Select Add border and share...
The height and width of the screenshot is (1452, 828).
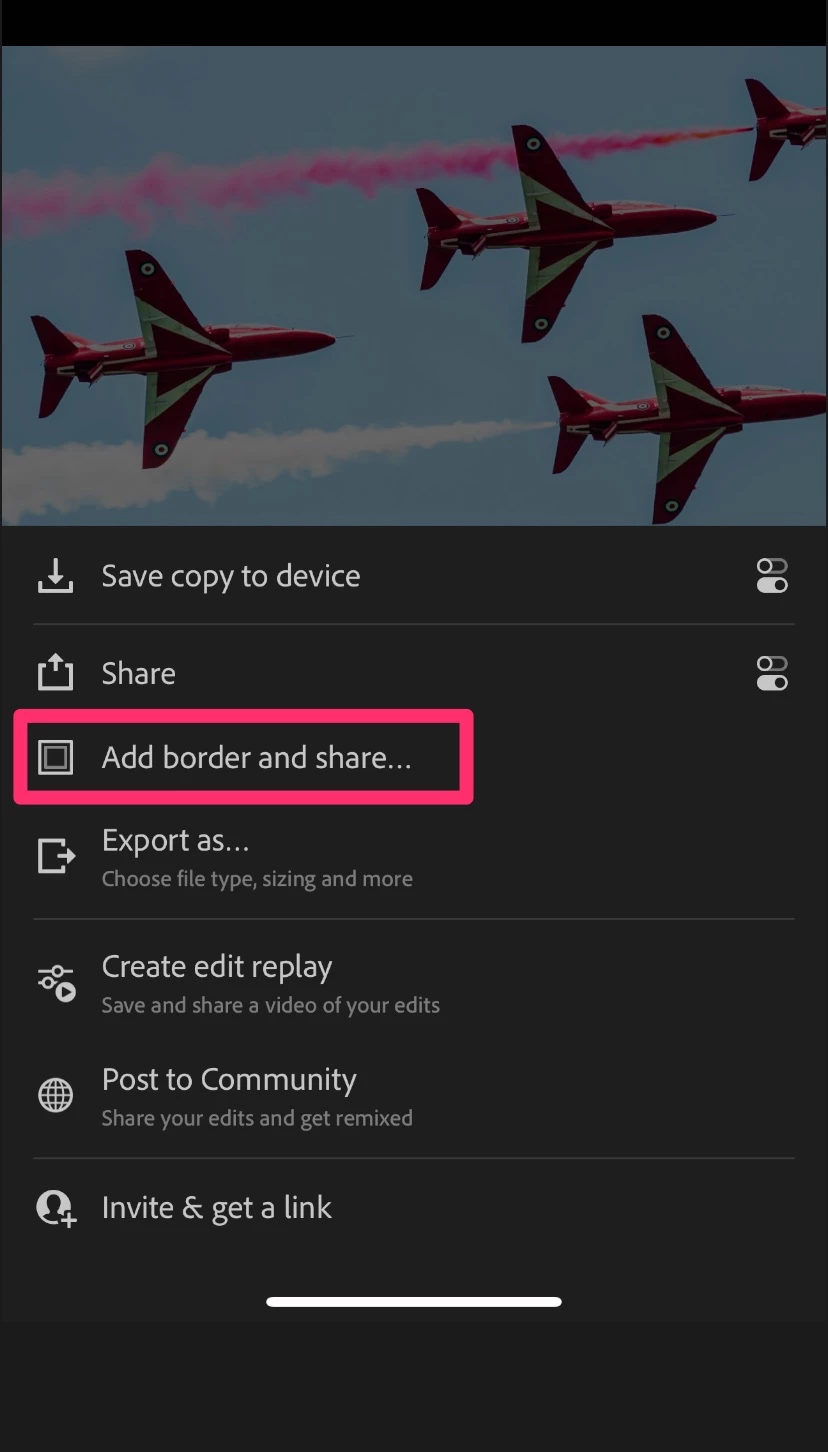[257, 757]
